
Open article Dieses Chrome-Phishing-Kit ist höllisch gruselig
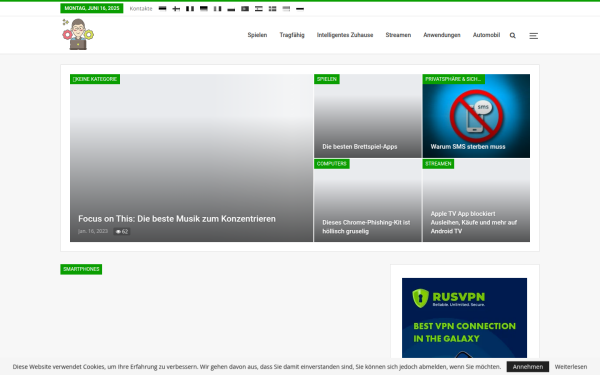[x=366, y=227]
